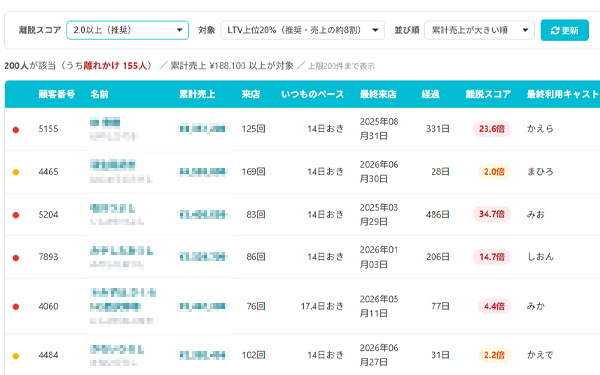Screen dimensions: 600x375
Task: Click the 上限200件まで表示 note
Action: tap(341, 66)
